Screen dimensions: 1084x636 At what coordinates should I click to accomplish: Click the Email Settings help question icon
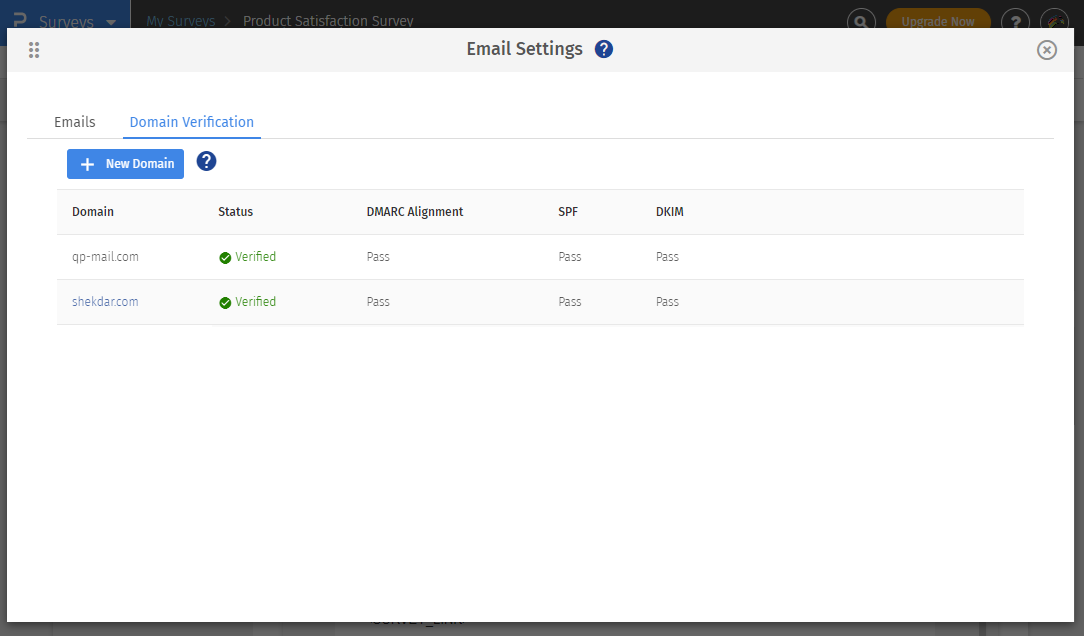point(603,49)
